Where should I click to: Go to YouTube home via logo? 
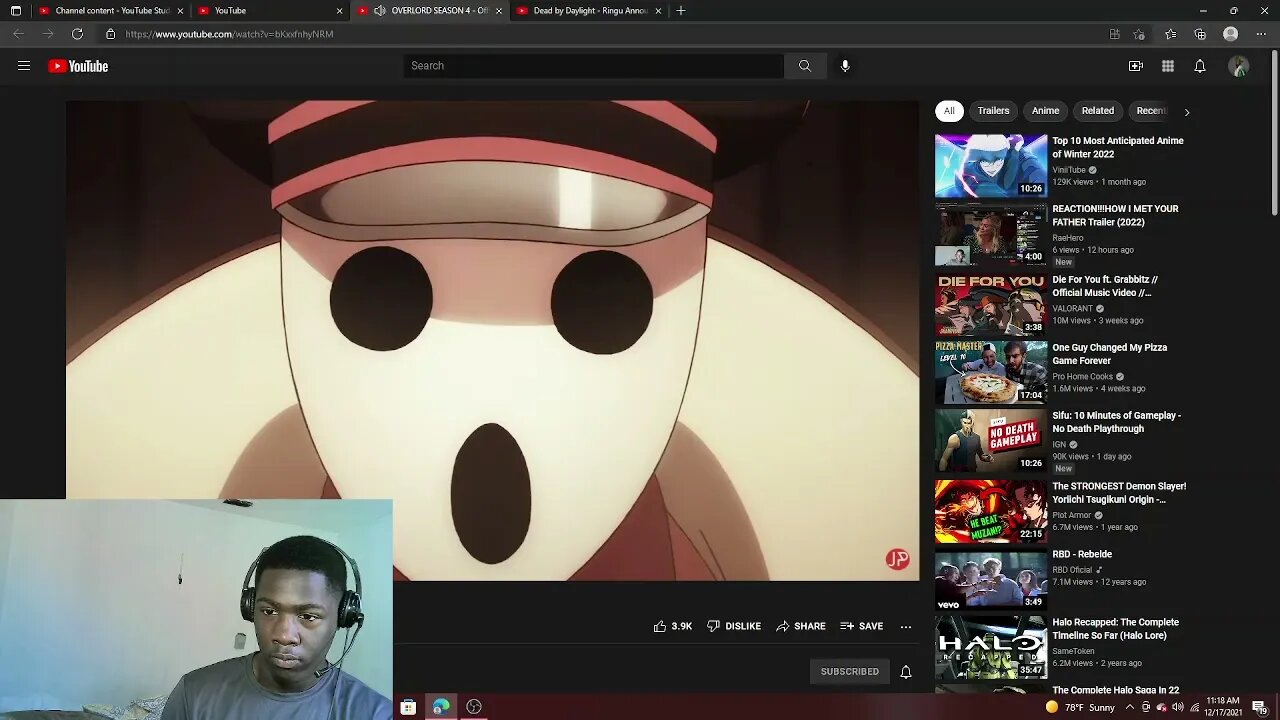pyautogui.click(x=78, y=66)
